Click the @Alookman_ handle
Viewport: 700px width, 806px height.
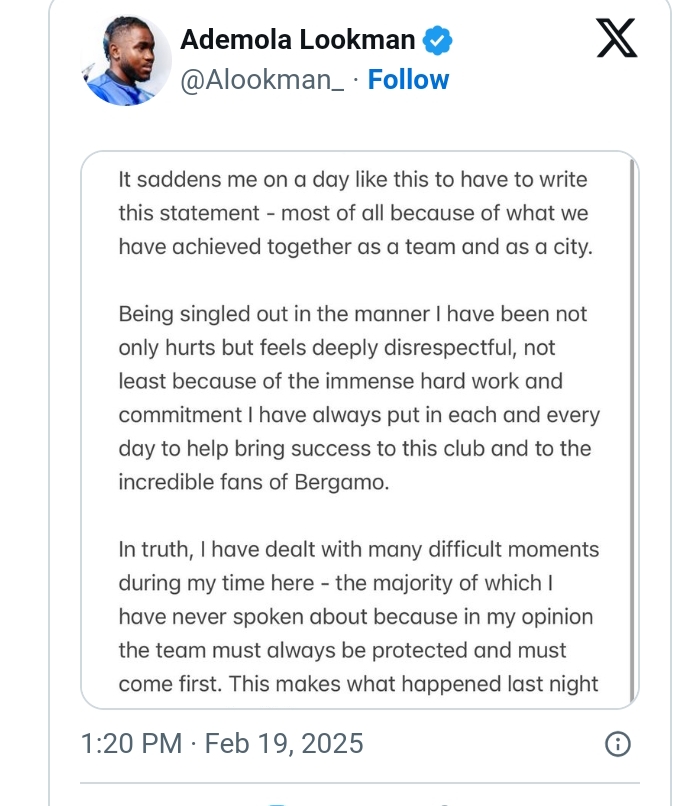(x=262, y=80)
